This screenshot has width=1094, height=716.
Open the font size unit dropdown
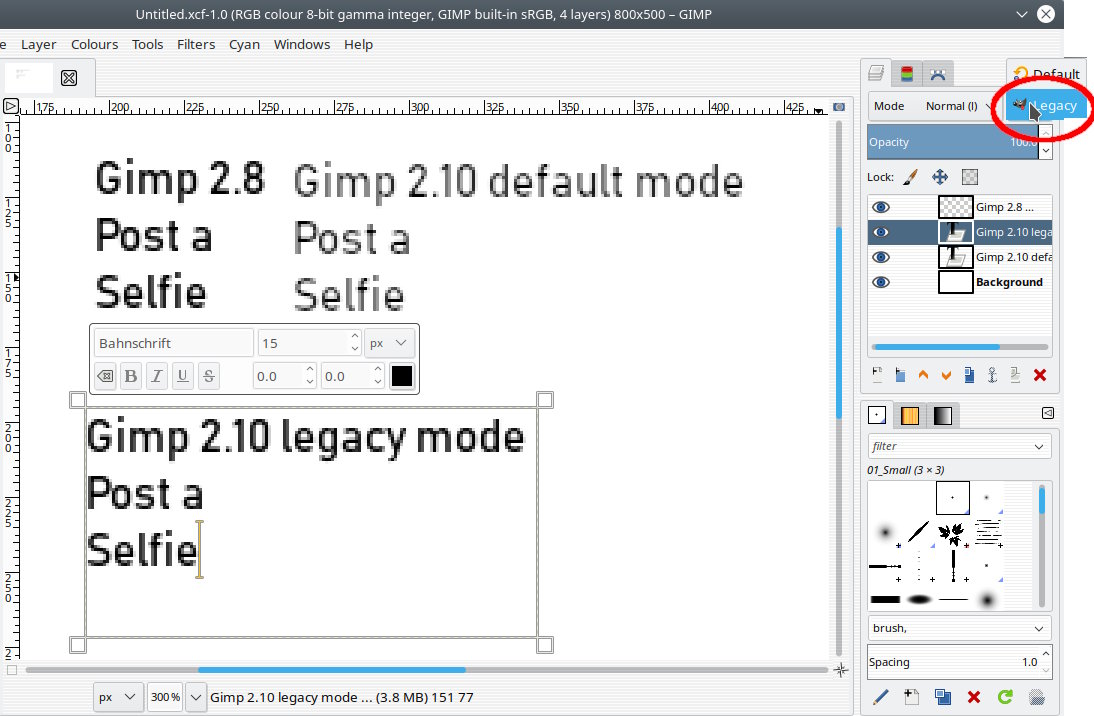pos(389,343)
